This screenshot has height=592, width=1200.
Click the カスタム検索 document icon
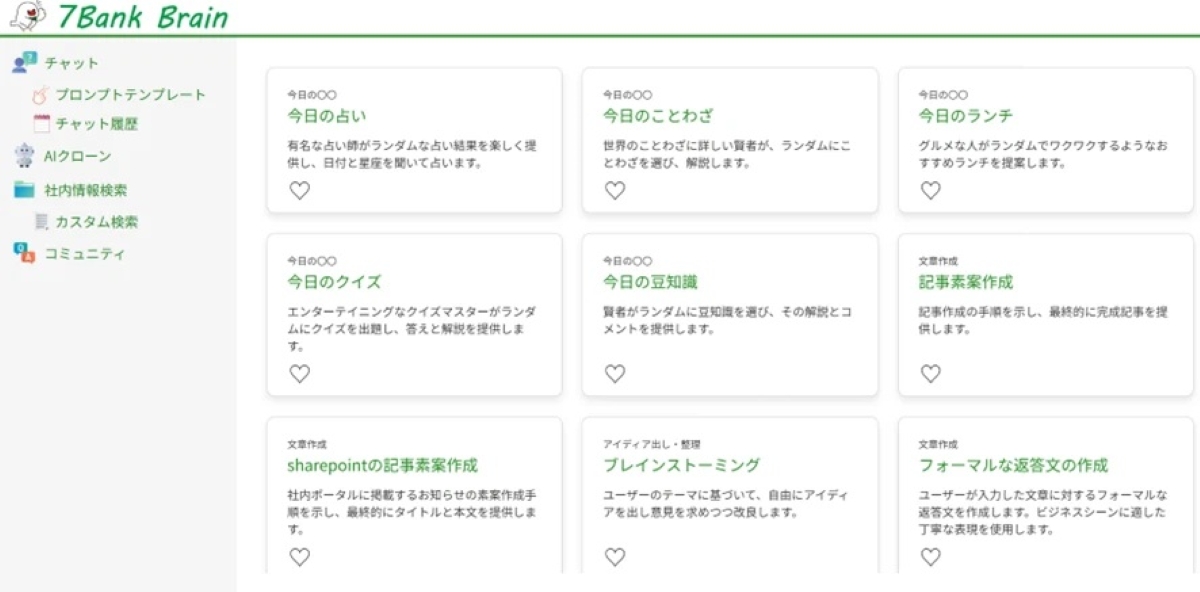click(x=41, y=222)
